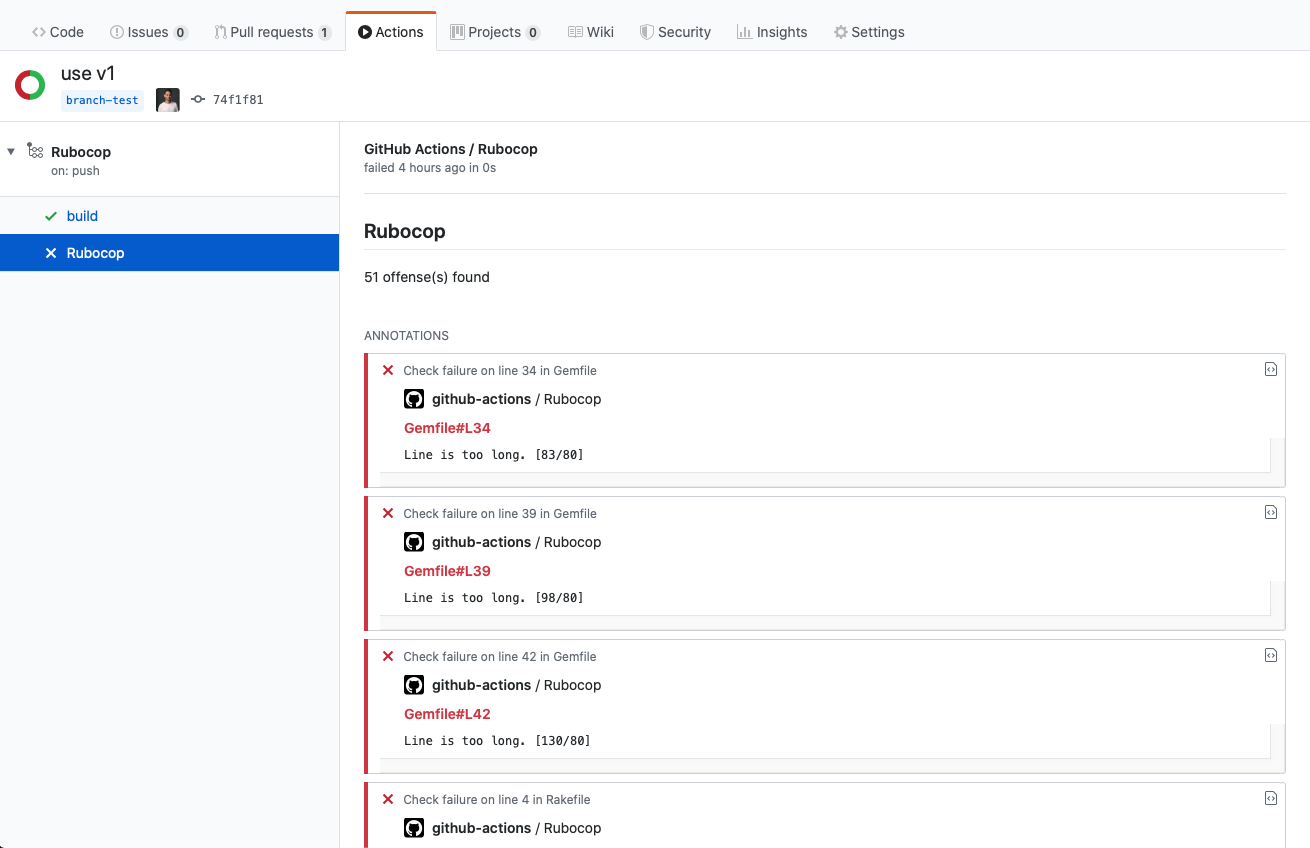1310x848 pixels.
Task: Open the Gemfile#L34 link
Action: 447,428
